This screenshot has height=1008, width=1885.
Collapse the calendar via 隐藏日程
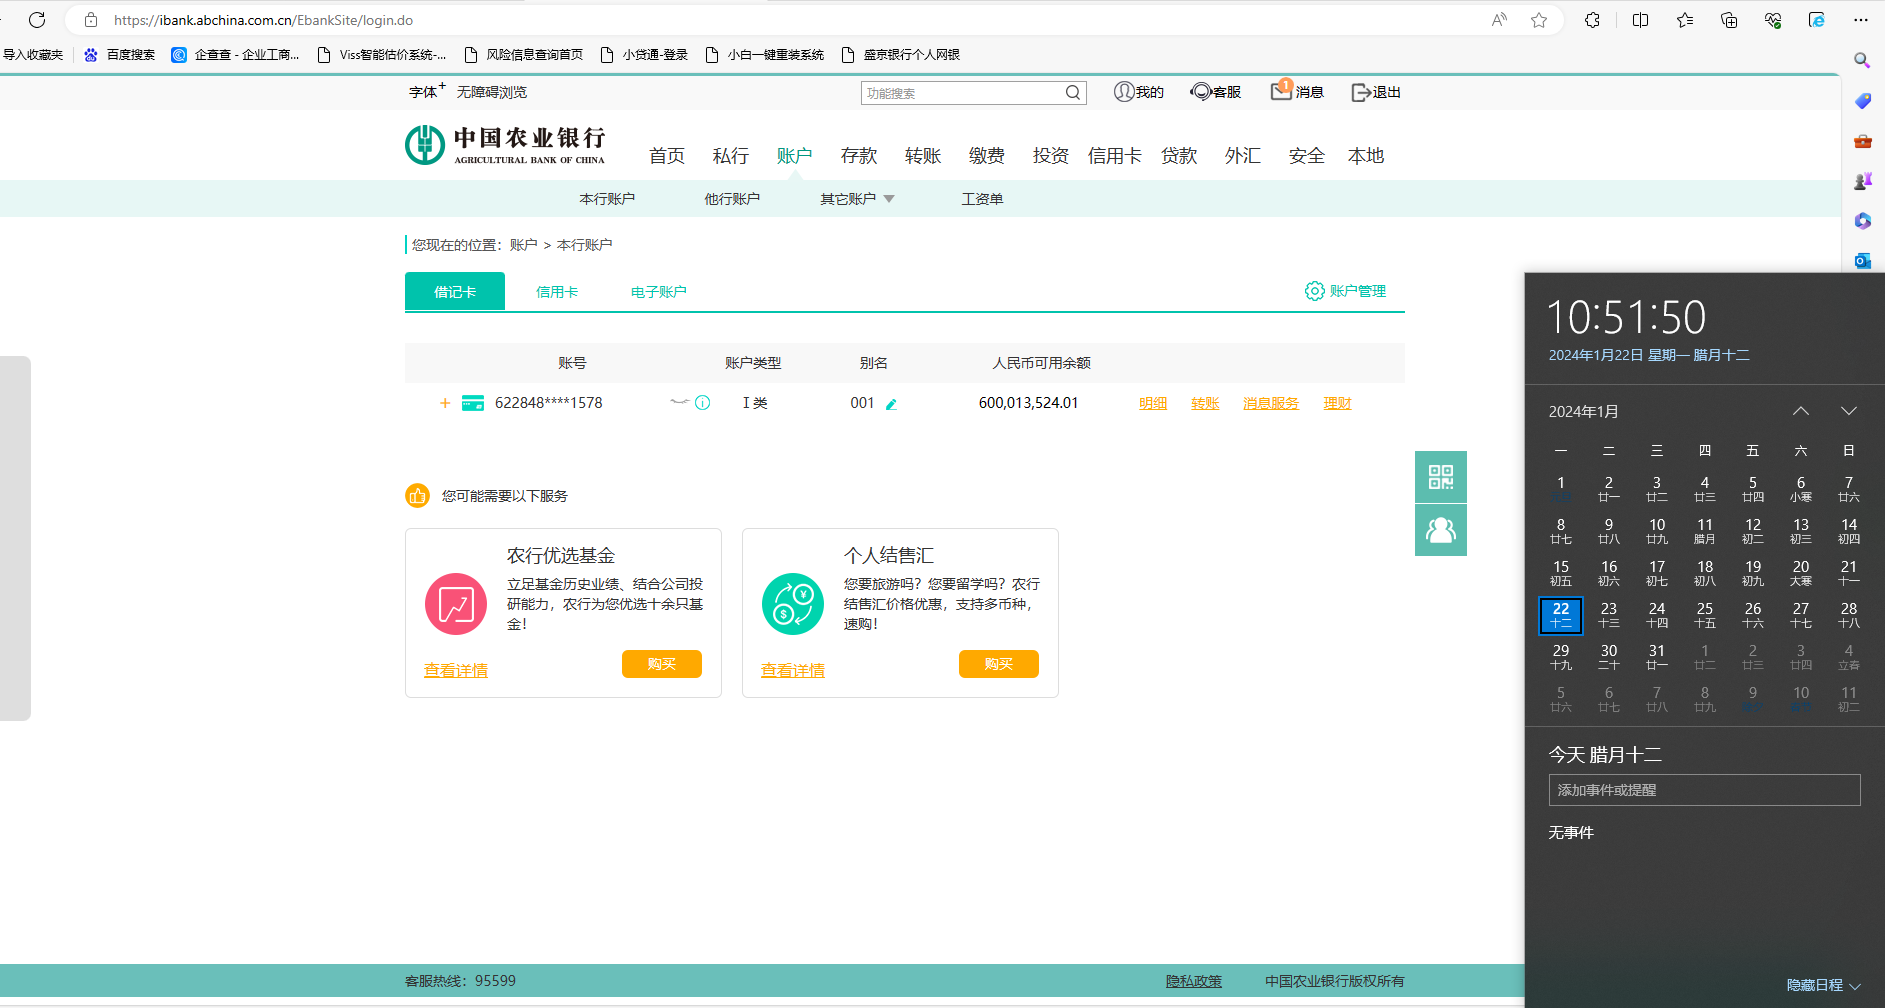point(1822,985)
